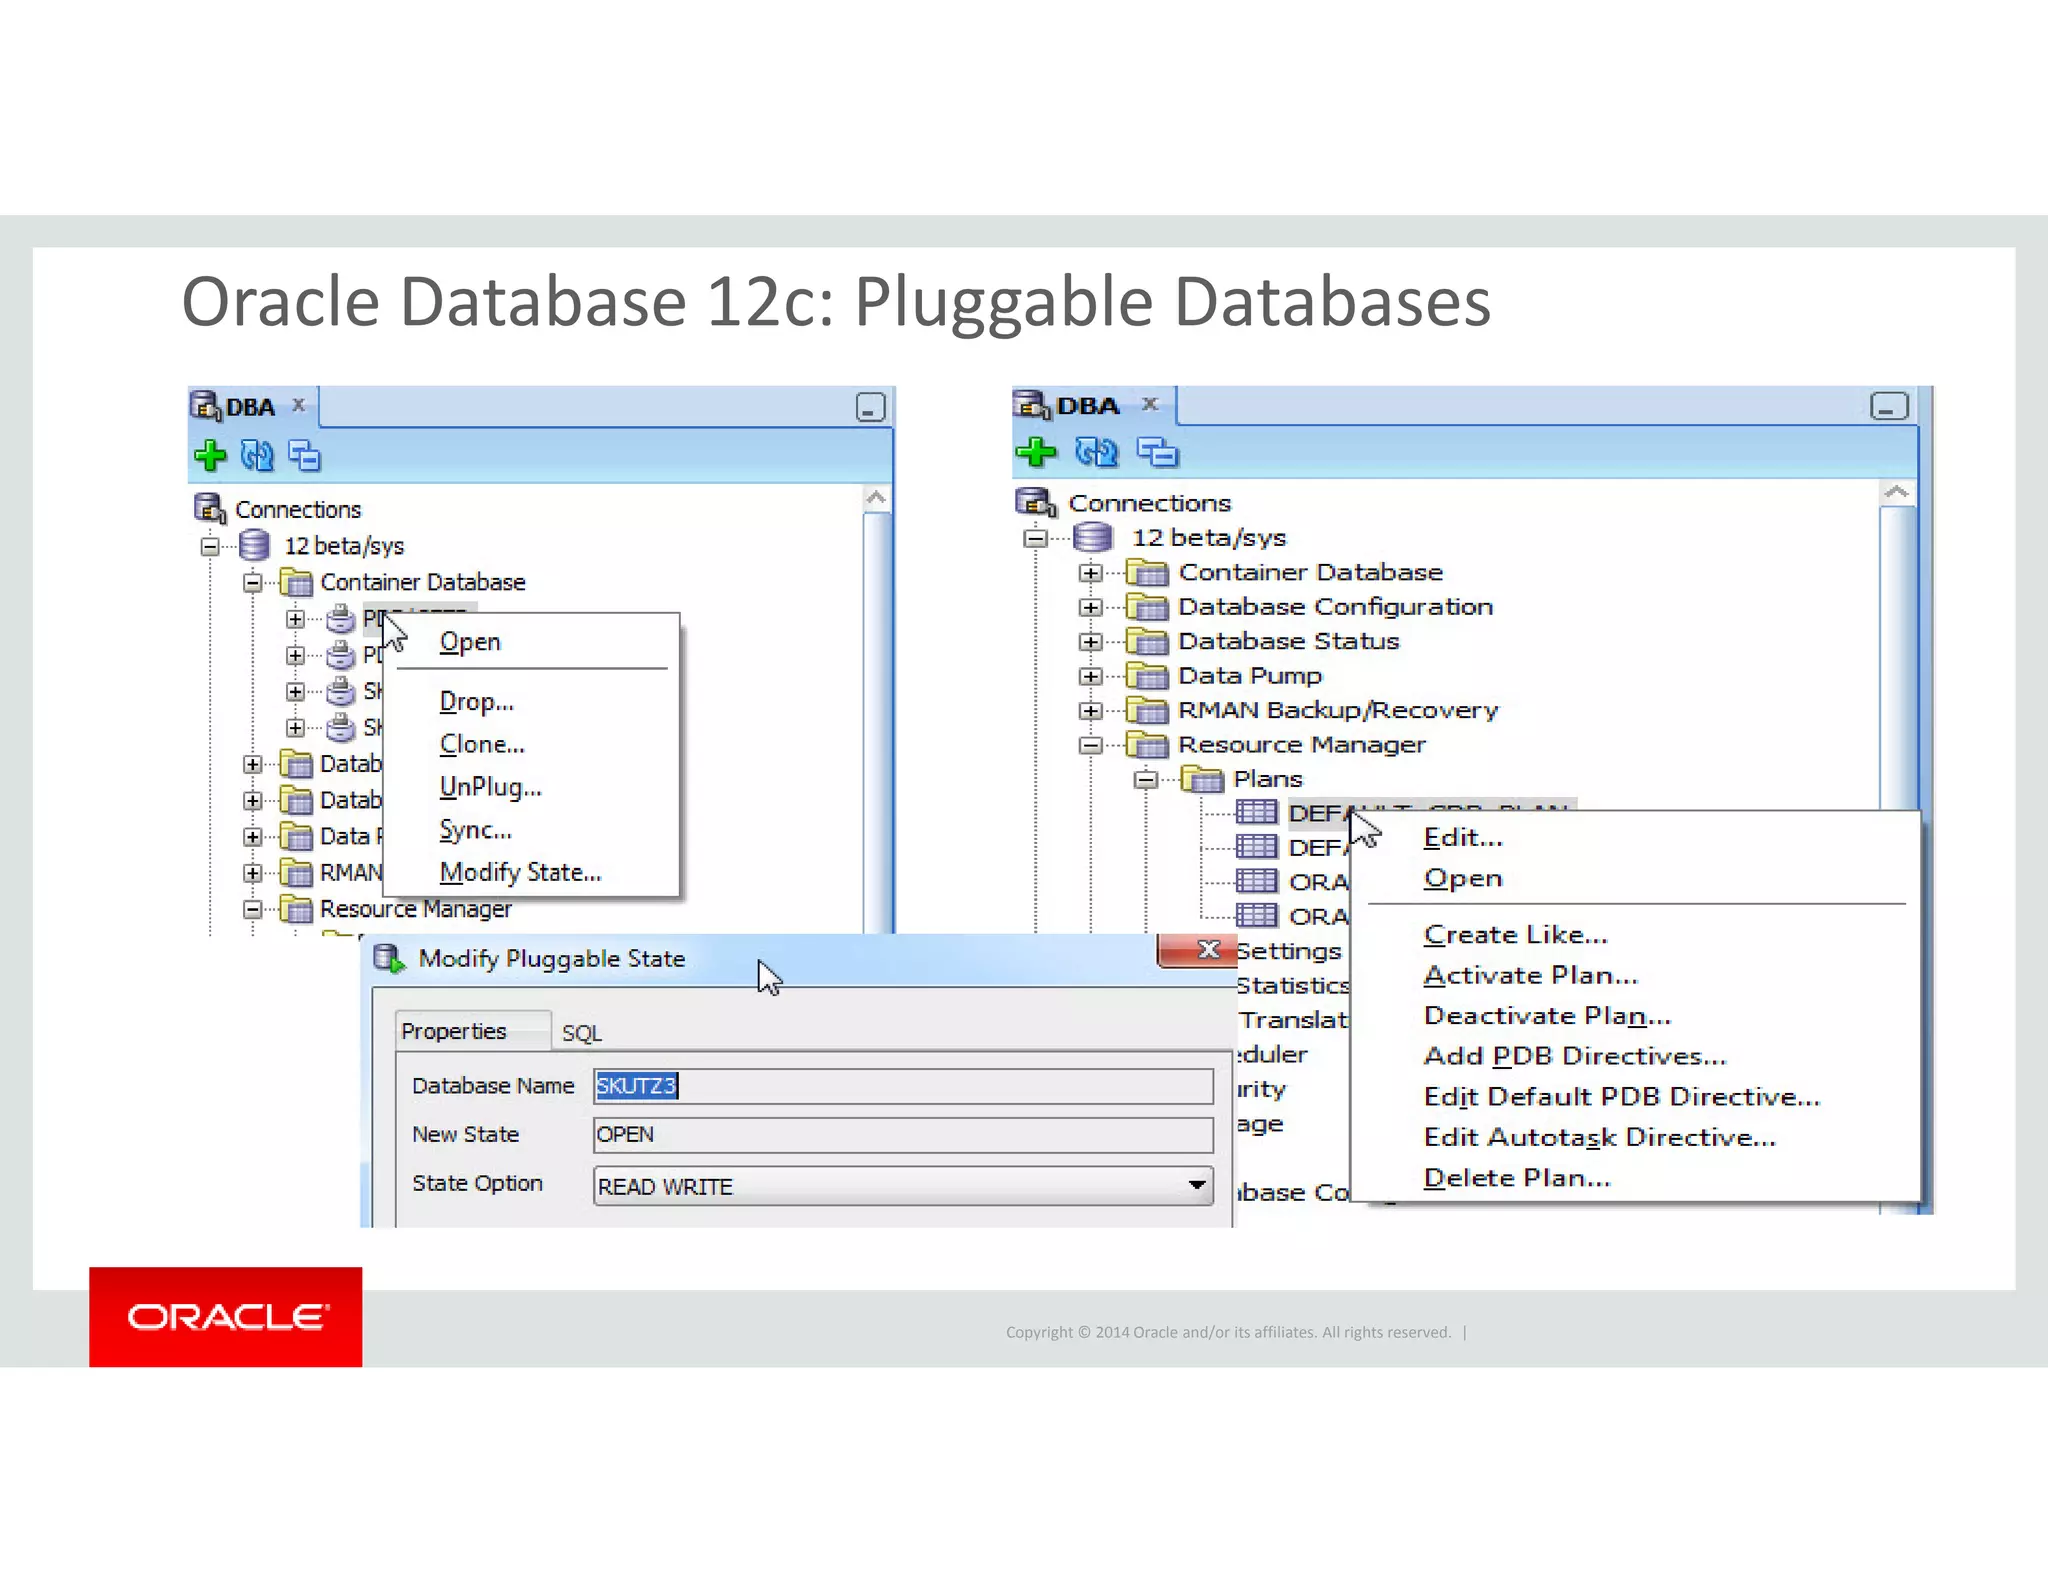Close the right DBA tab
Image resolution: width=2048 pixels, height=1582 pixels.
pos(1150,404)
